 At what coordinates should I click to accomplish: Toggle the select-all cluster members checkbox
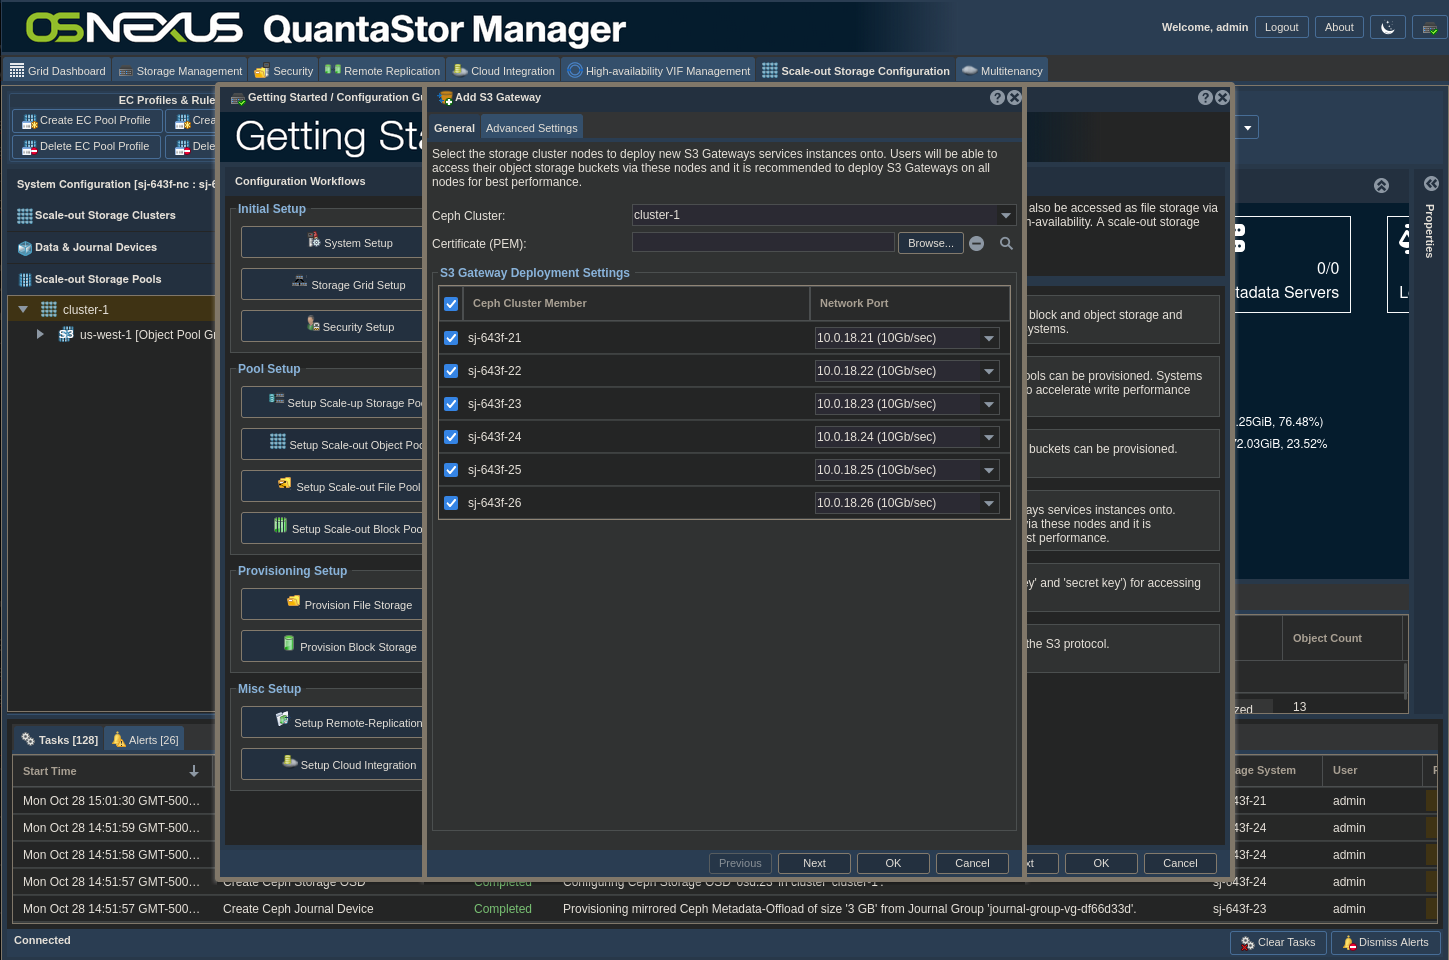click(x=451, y=304)
